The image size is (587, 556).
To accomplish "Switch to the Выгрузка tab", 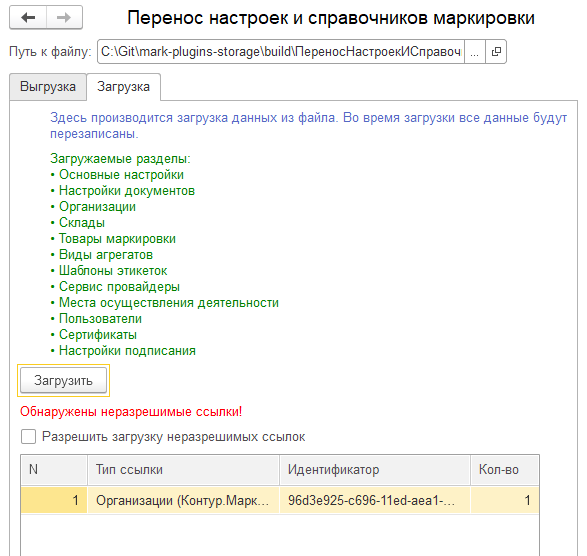I will point(48,87).
